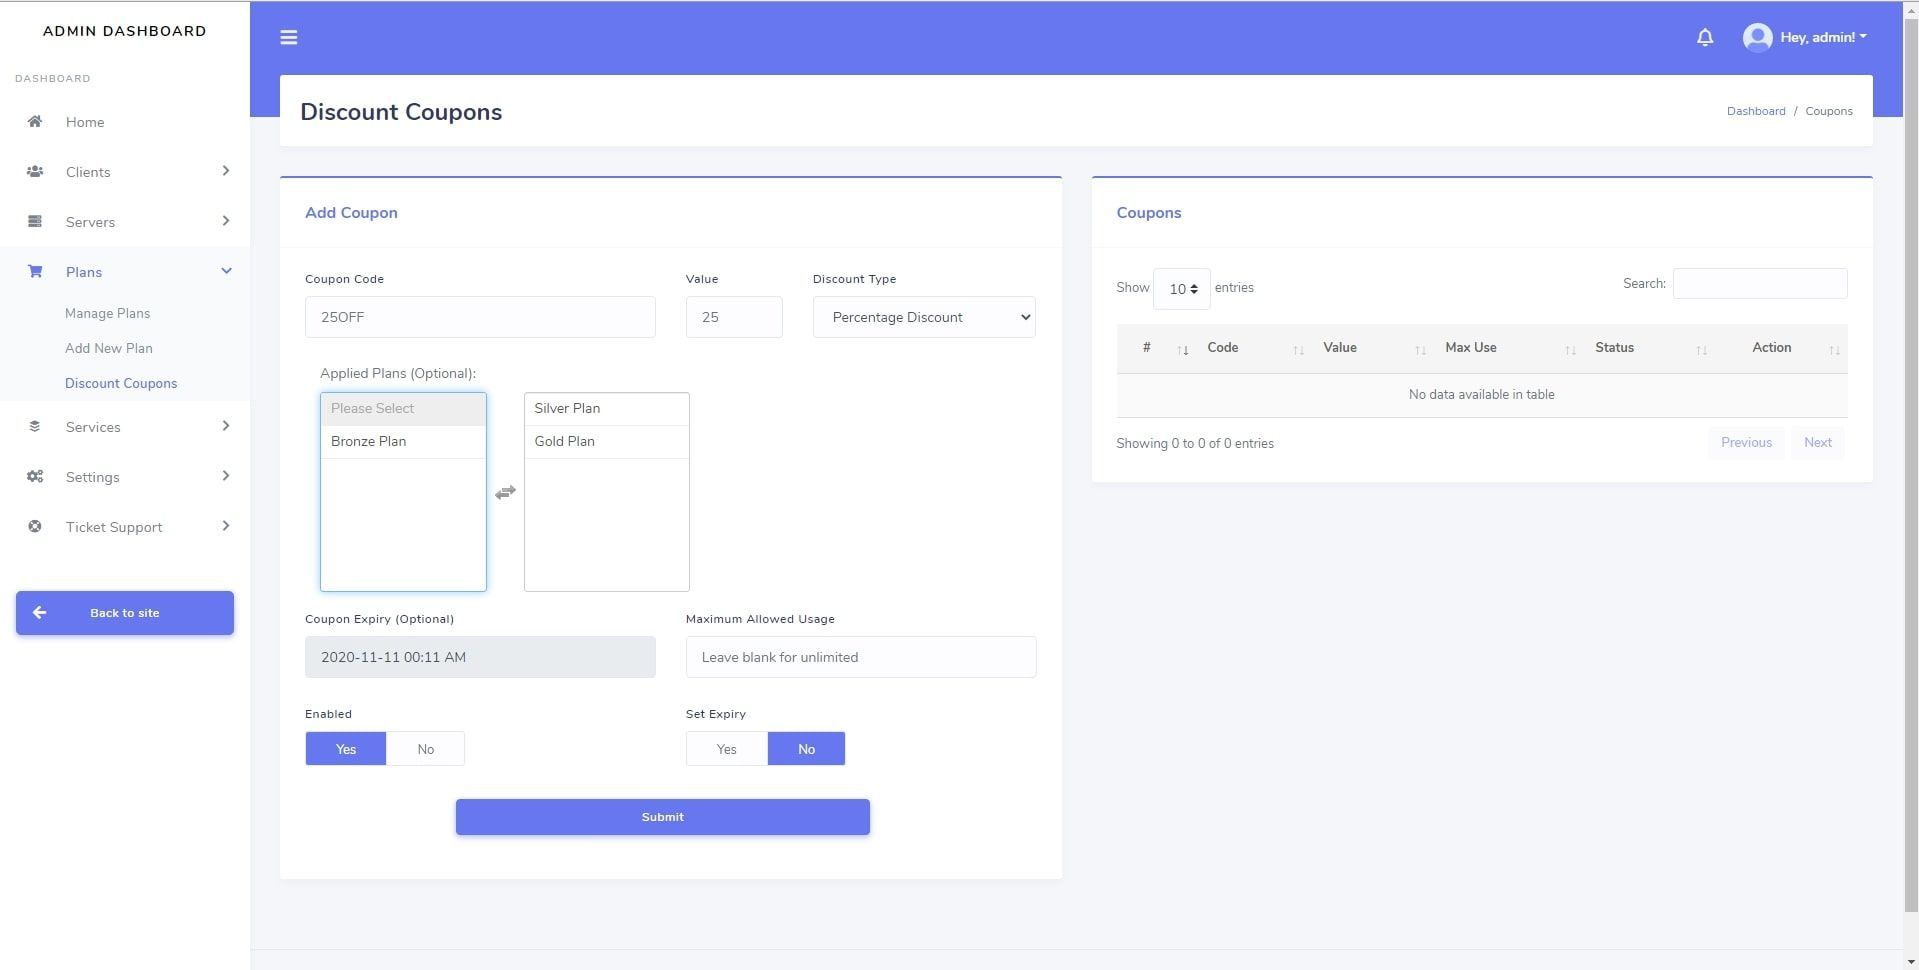Click the Clients people icon
The height and width of the screenshot is (970, 1919).
coord(35,171)
